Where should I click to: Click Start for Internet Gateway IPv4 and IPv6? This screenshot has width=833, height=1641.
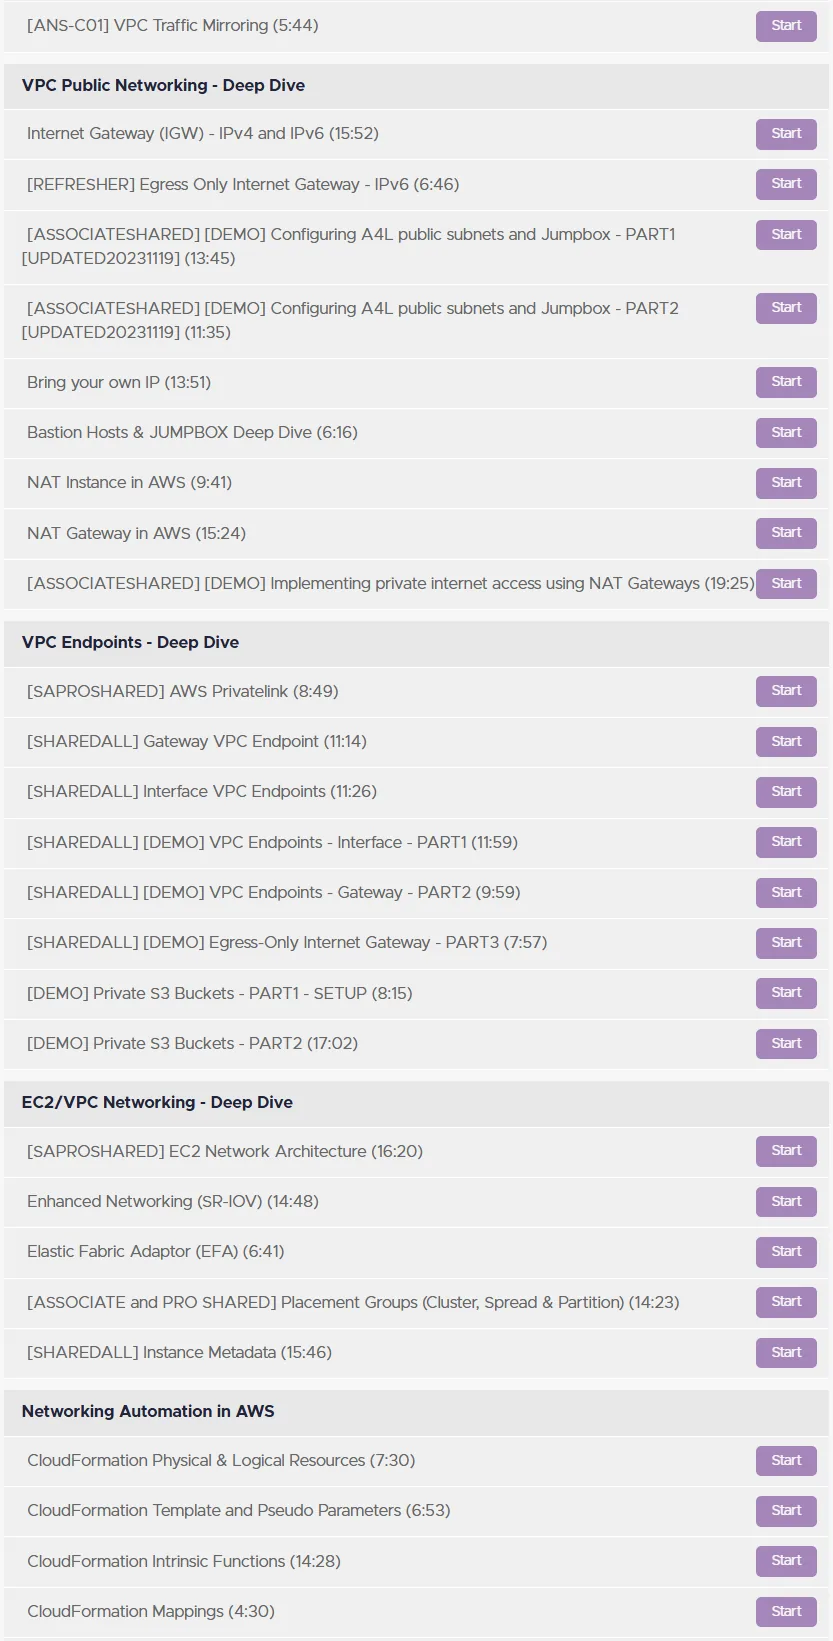(x=786, y=134)
